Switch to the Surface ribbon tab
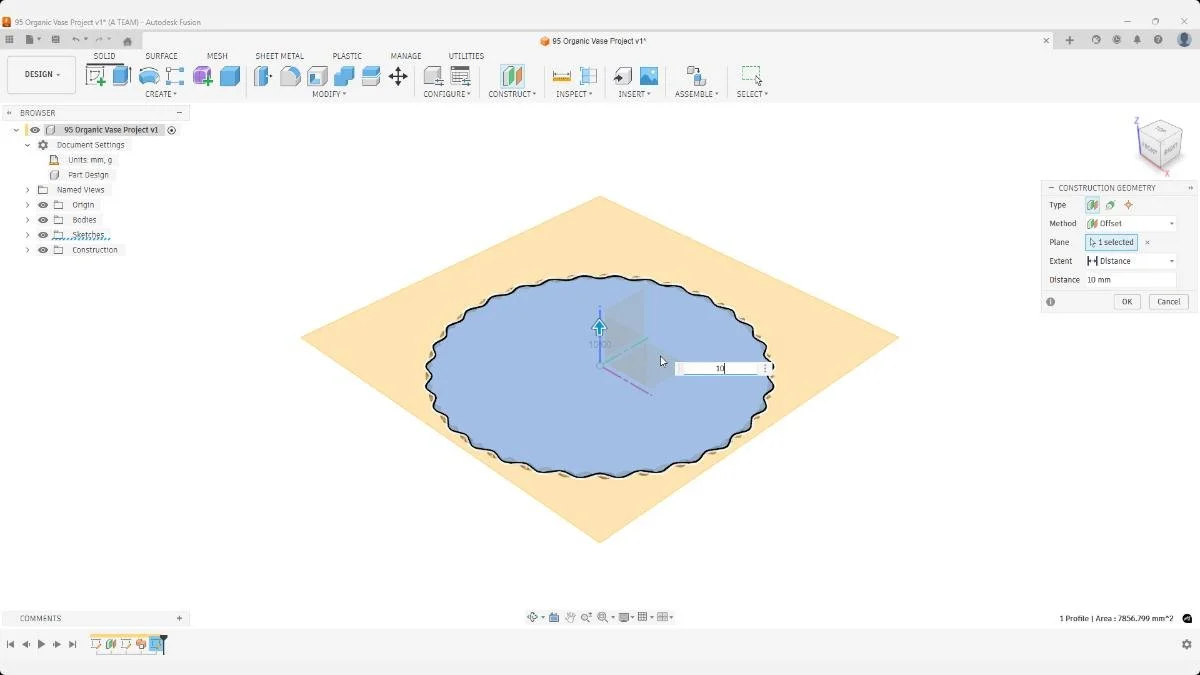The image size is (1200, 675). point(162,56)
